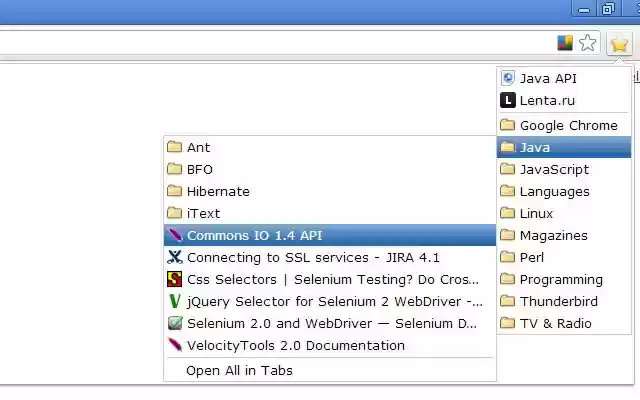Expand the Google Chrome bookmark folder
Image resolution: width=640 pixels, height=400 pixels.
[x=564, y=125]
